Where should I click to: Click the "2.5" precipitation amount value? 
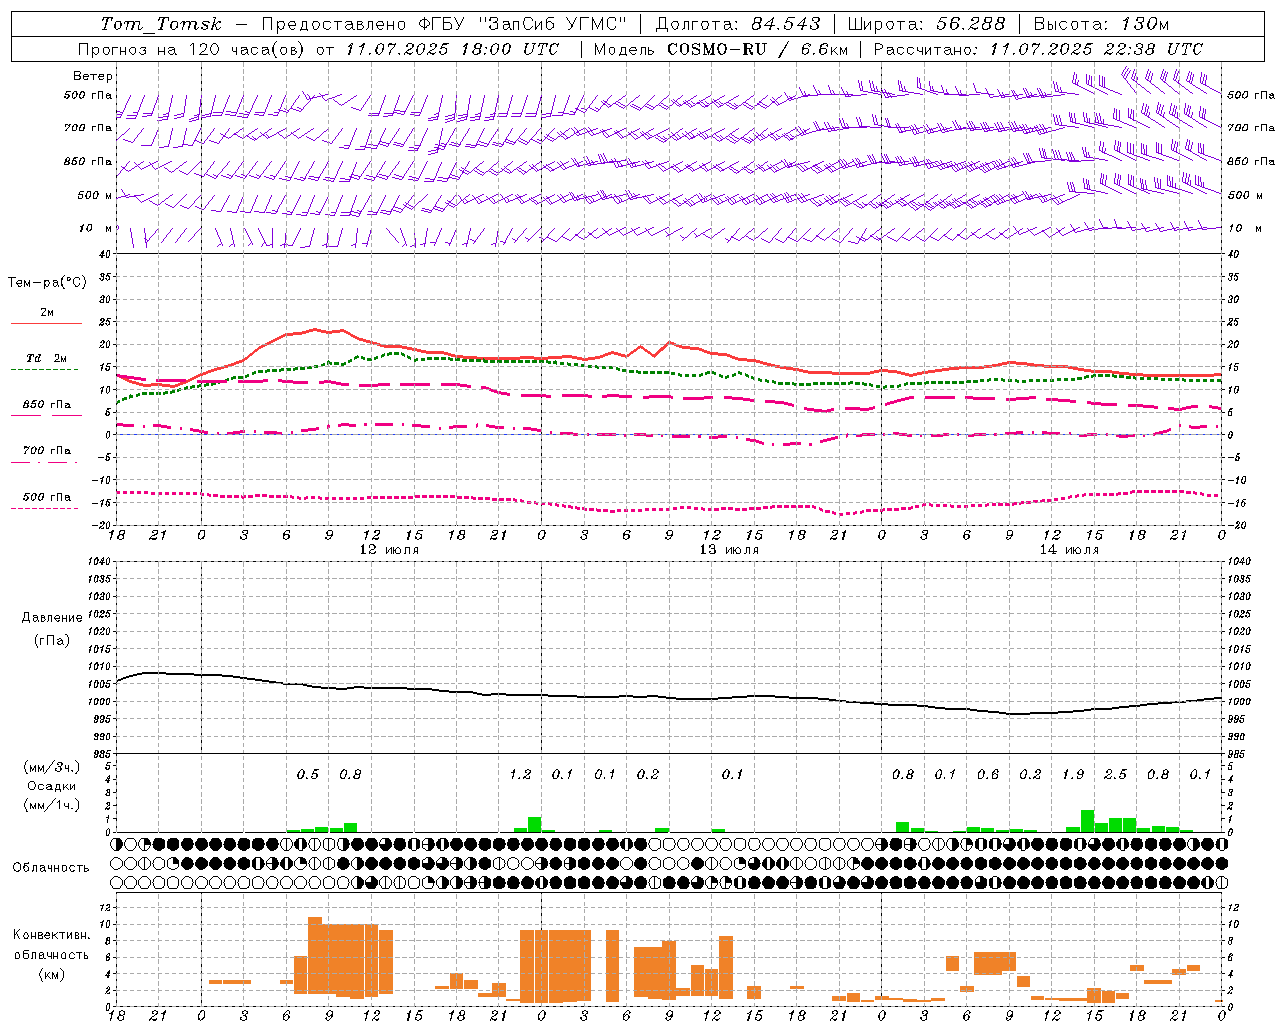pyautogui.click(x=1115, y=774)
